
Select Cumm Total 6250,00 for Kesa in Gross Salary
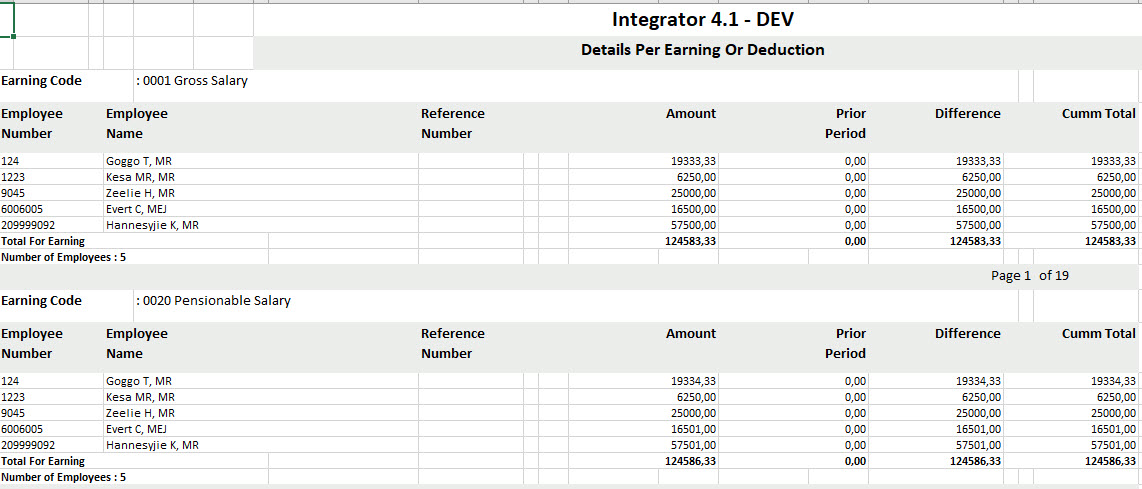(1115, 177)
